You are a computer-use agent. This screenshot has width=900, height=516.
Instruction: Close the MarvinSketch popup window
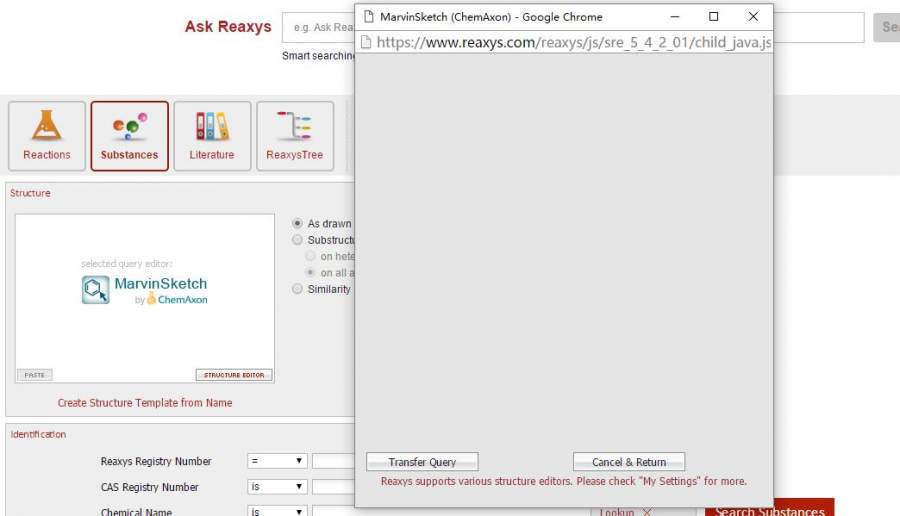tap(753, 17)
